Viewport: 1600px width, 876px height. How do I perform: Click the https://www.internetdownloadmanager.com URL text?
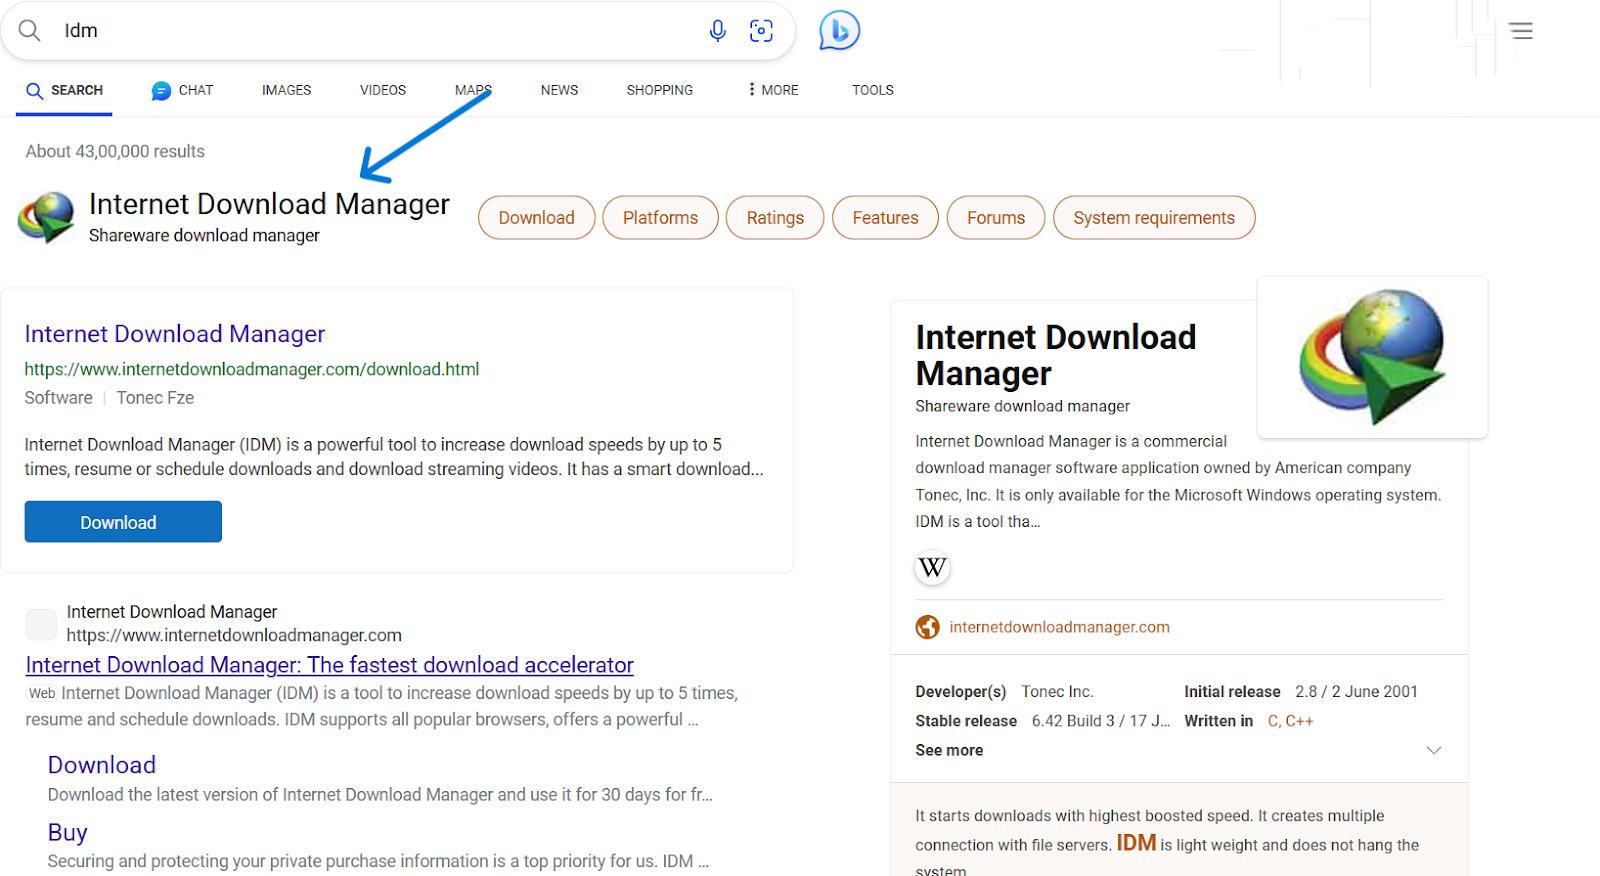click(x=234, y=635)
